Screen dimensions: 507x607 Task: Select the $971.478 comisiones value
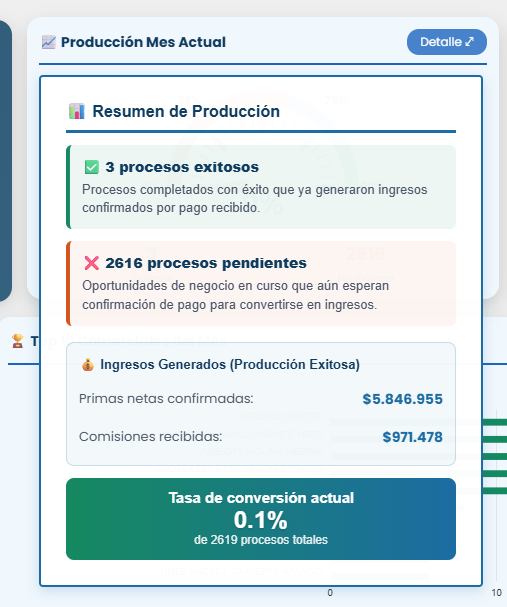click(413, 437)
